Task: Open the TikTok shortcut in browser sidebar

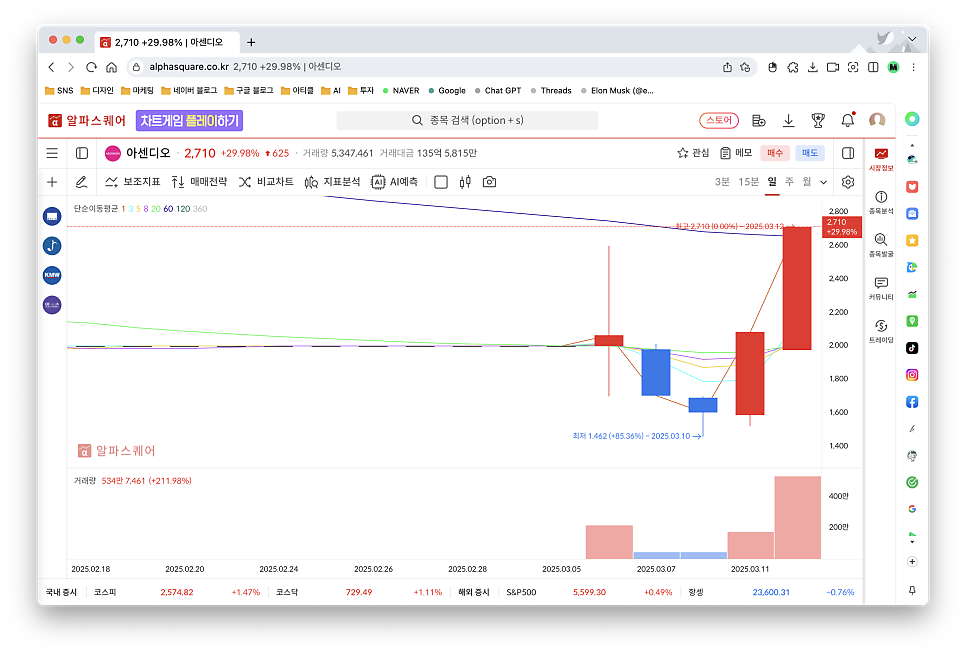Action: pos(912,348)
